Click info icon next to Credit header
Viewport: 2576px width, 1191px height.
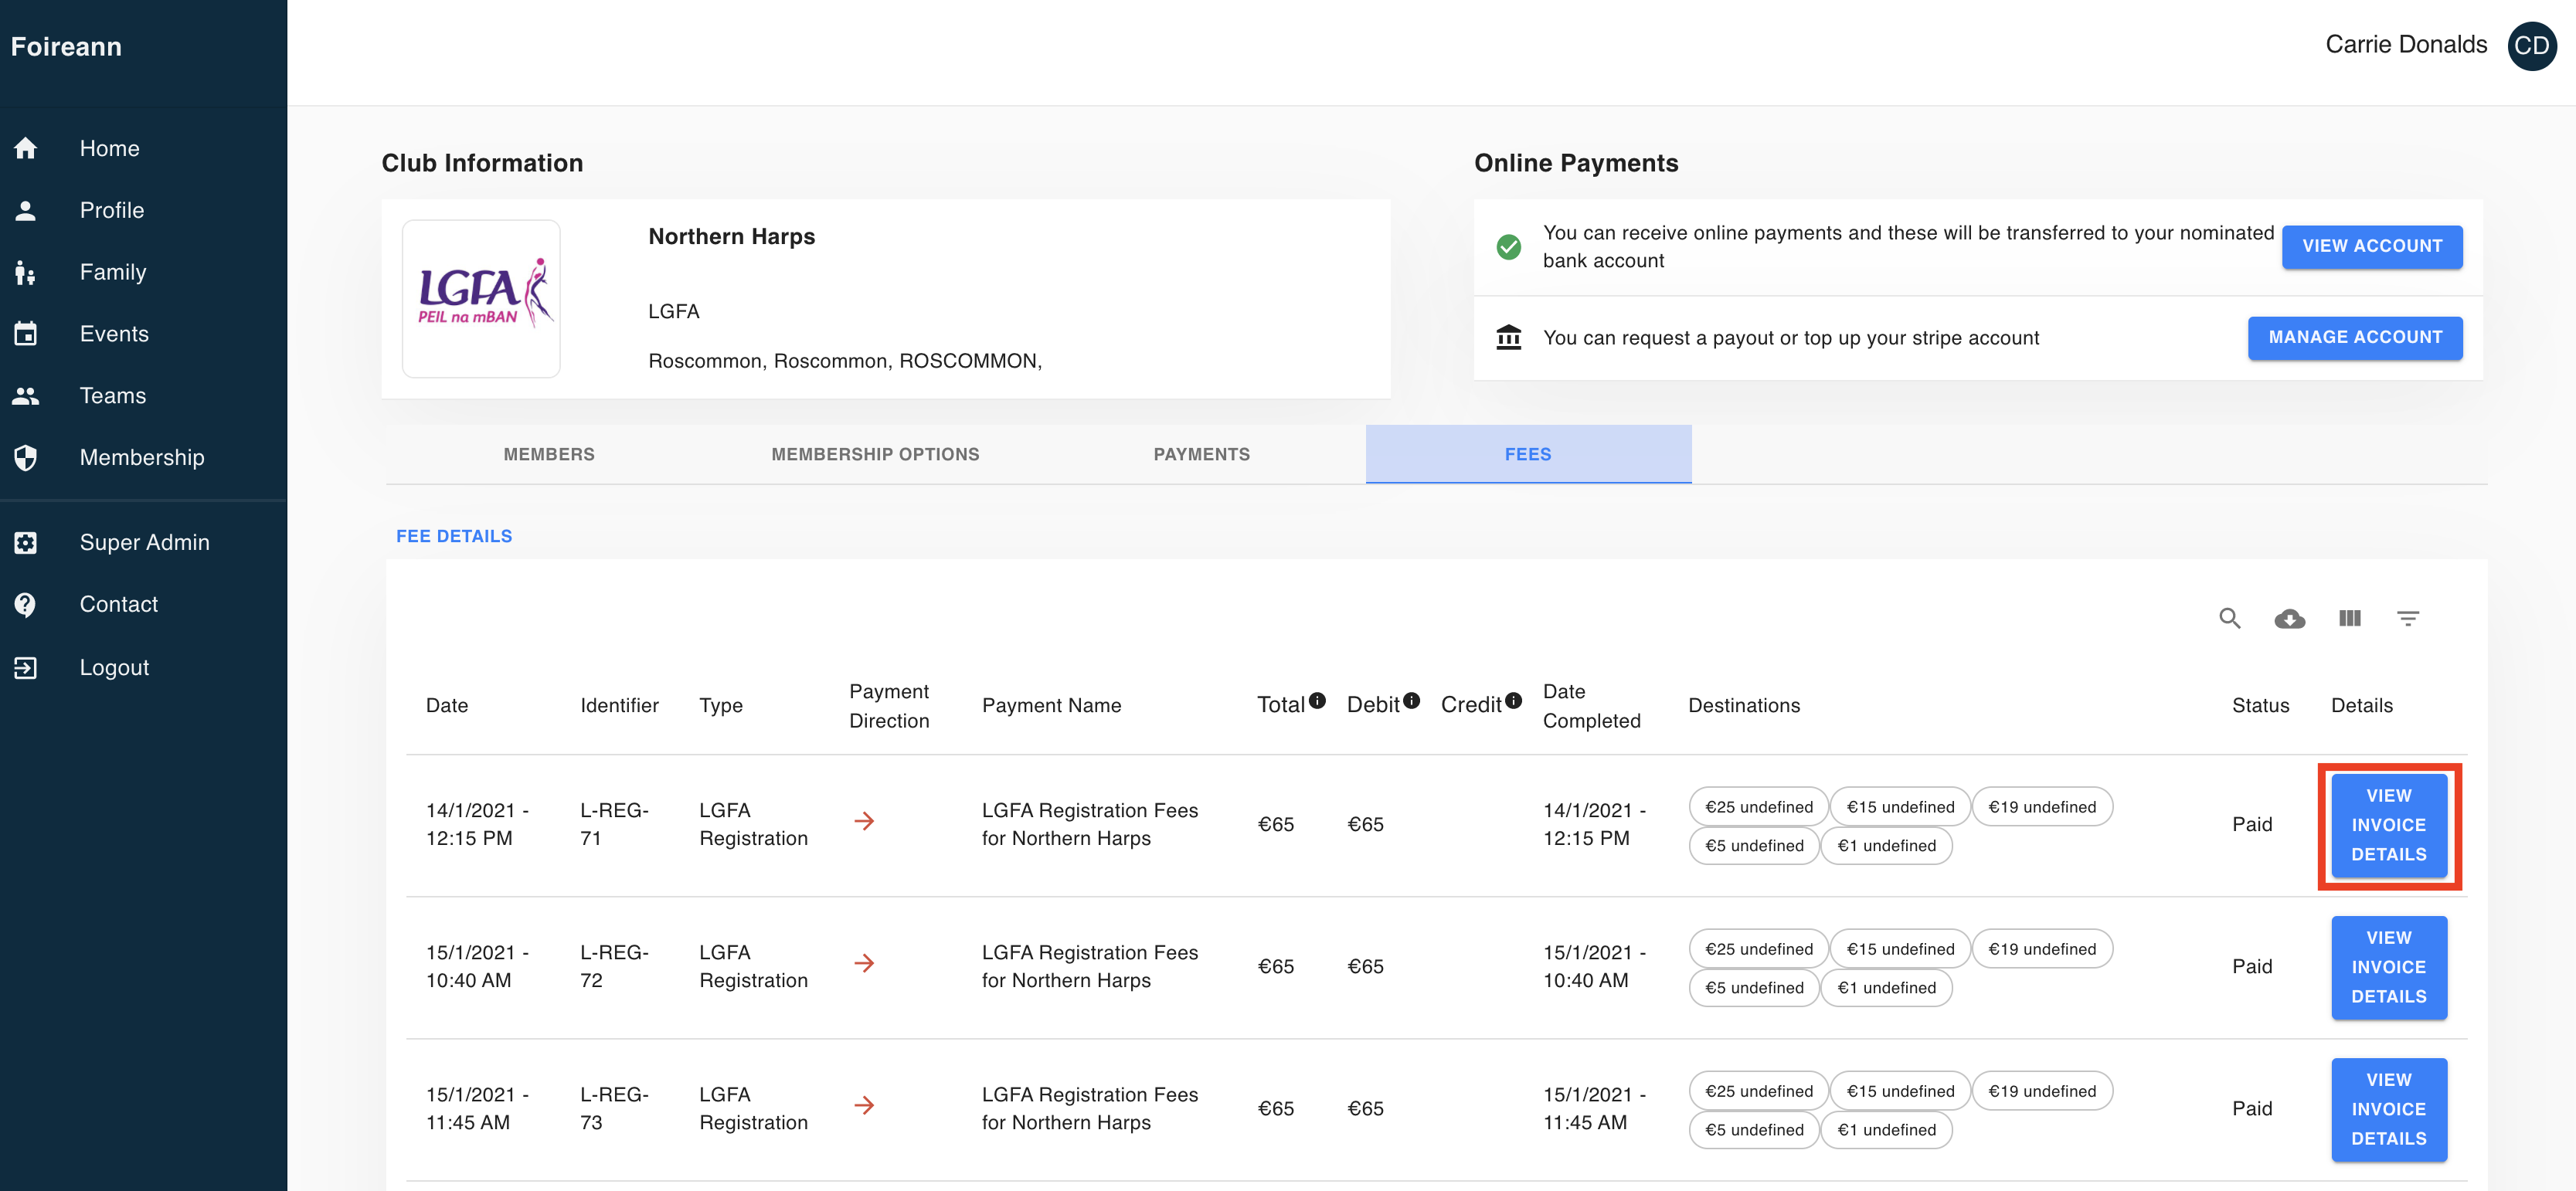pos(1514,701)
